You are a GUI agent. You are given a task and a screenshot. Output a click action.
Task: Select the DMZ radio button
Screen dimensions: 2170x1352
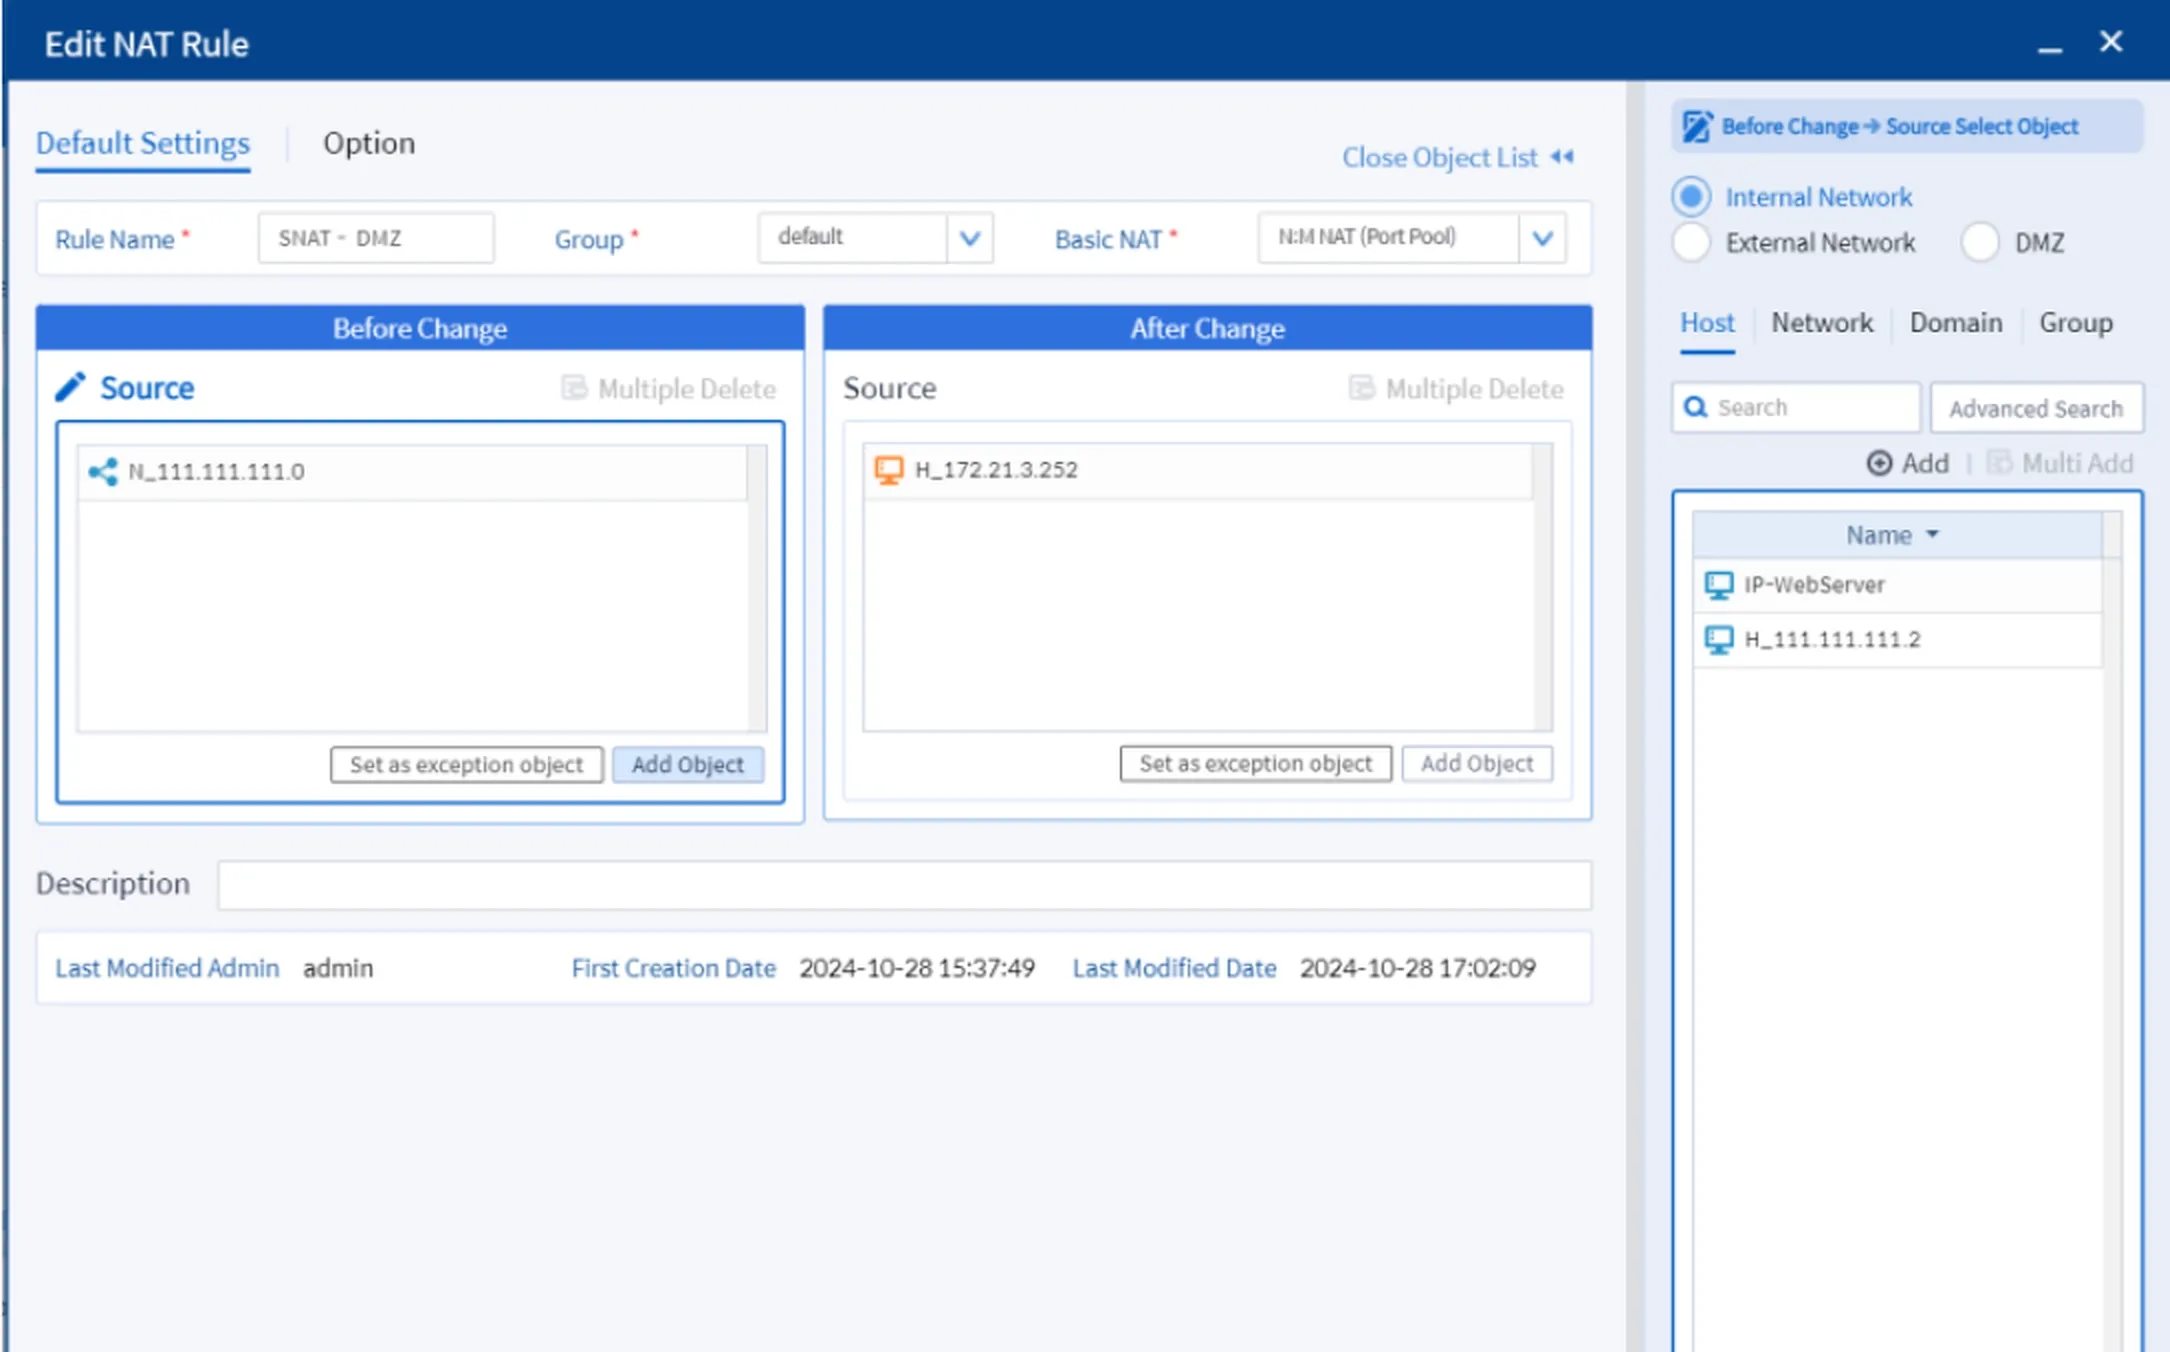(1980, 243)
